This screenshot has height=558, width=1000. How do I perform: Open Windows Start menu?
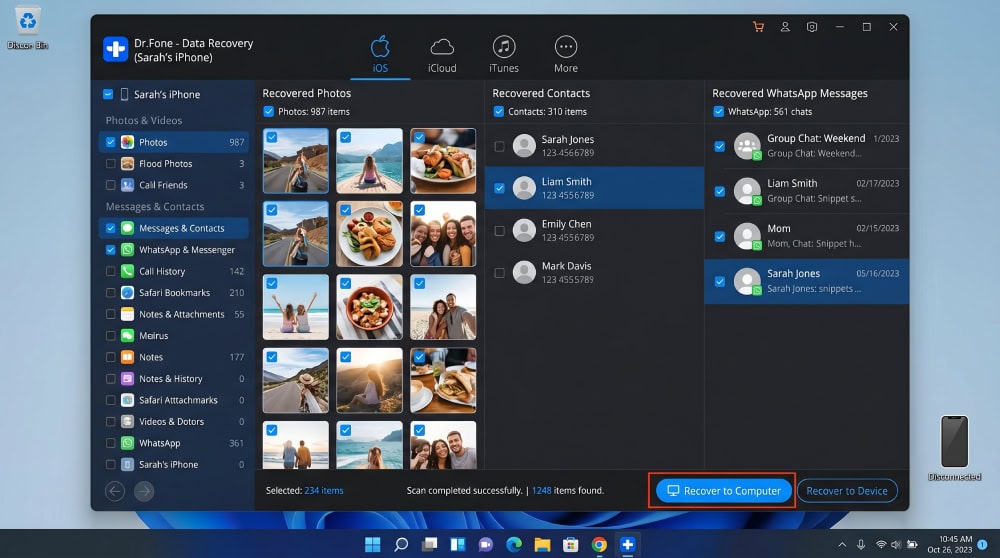click(x=372, y=544)
